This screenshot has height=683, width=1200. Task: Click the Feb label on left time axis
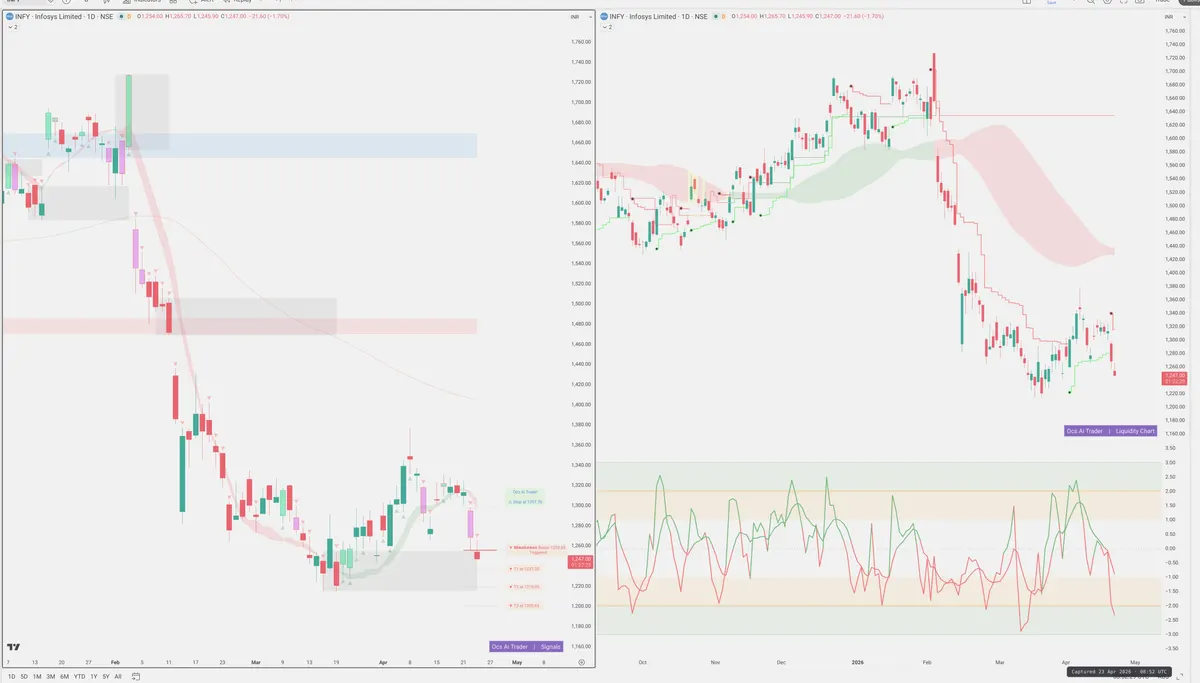coord(115,662)
